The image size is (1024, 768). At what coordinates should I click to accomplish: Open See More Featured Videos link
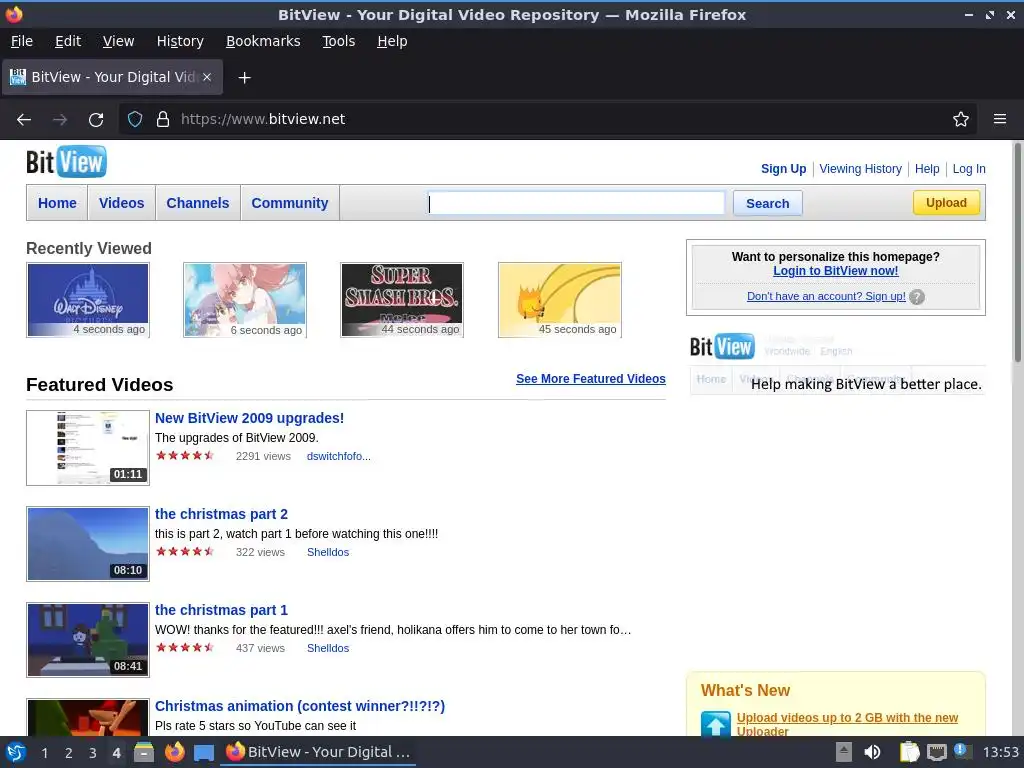pos(590,379)
